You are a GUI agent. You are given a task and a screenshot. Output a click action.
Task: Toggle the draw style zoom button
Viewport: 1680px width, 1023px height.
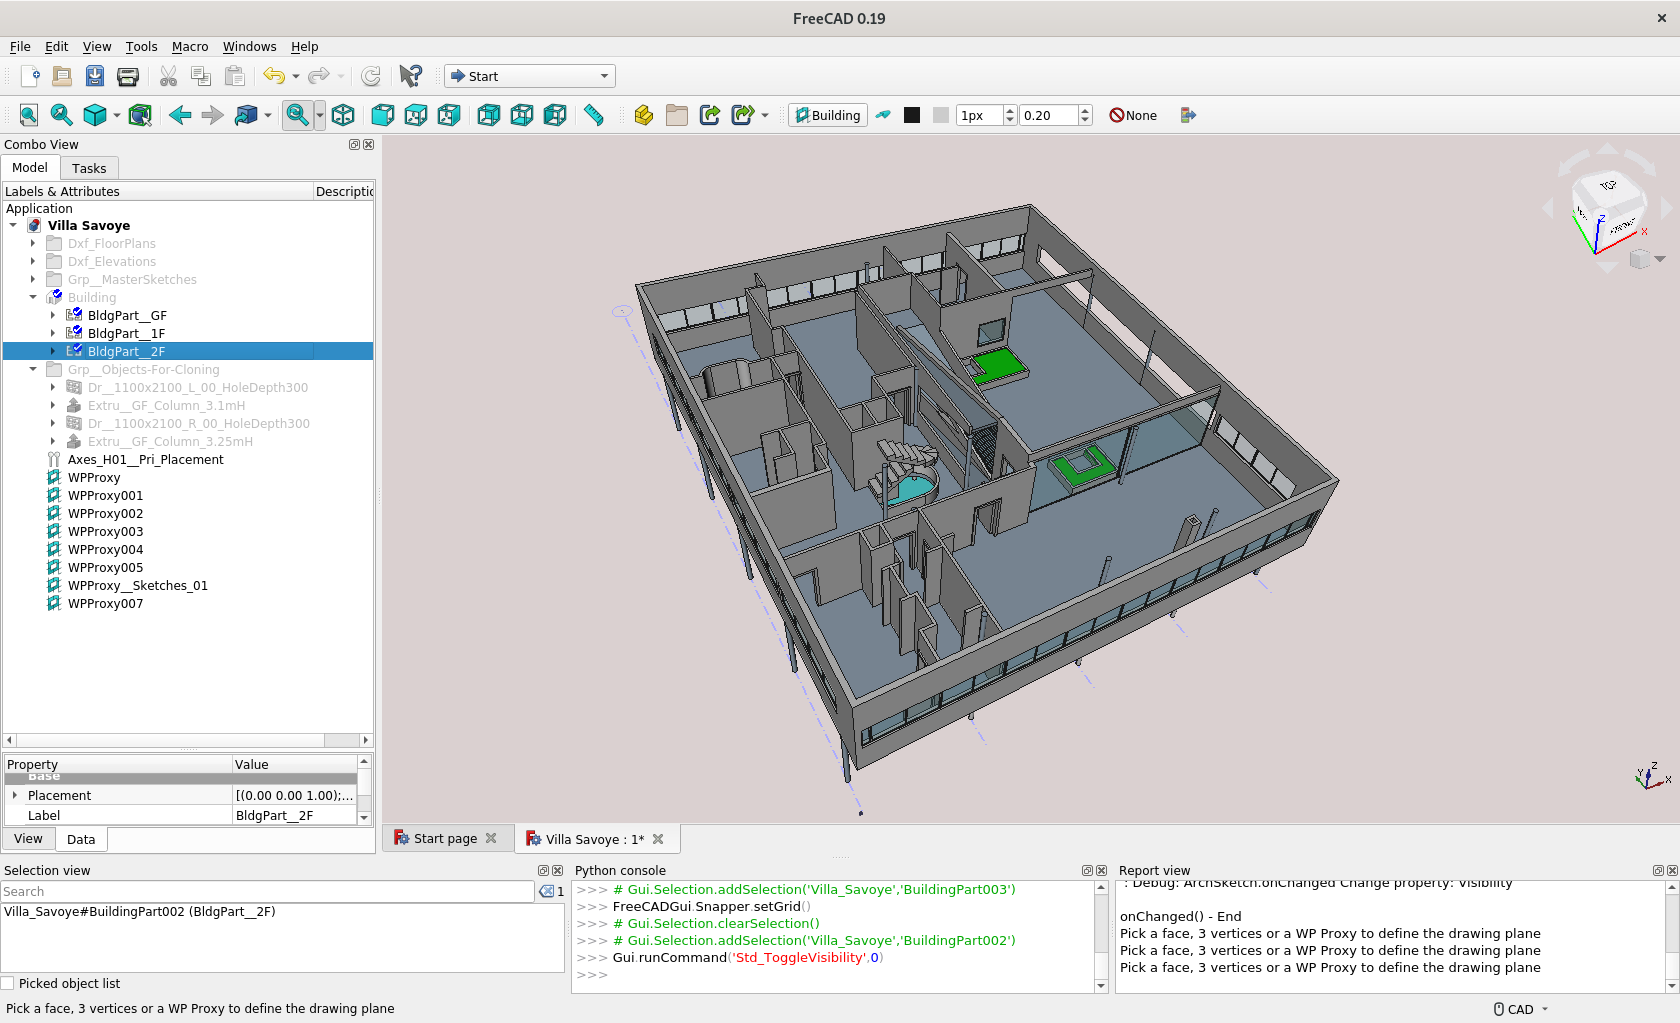pyautogui.click(x=297, y=115)
